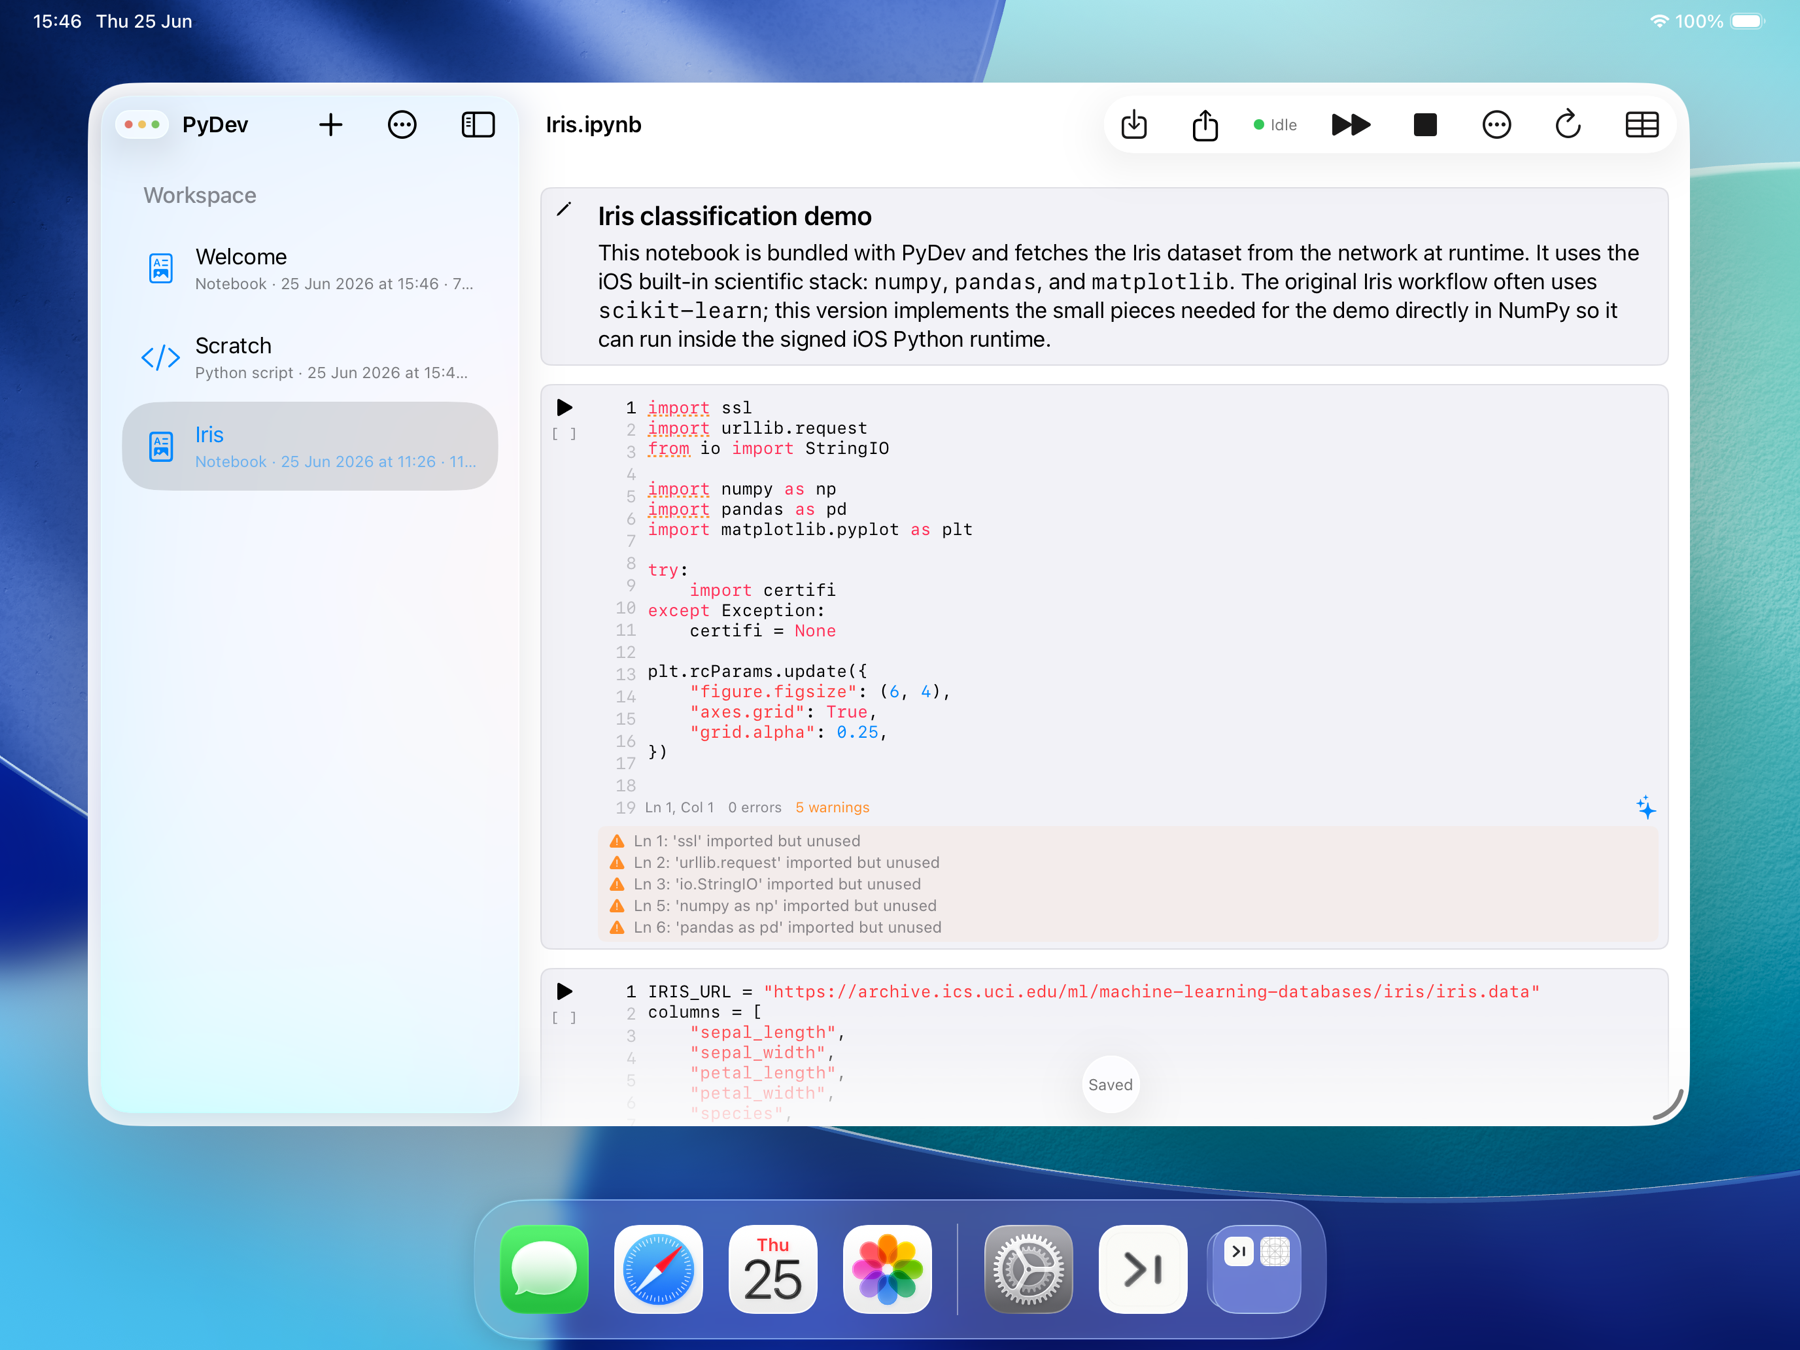Open Settings from the dock
This screenshot has width=1800, height=1350.
click(1028, 1269)
